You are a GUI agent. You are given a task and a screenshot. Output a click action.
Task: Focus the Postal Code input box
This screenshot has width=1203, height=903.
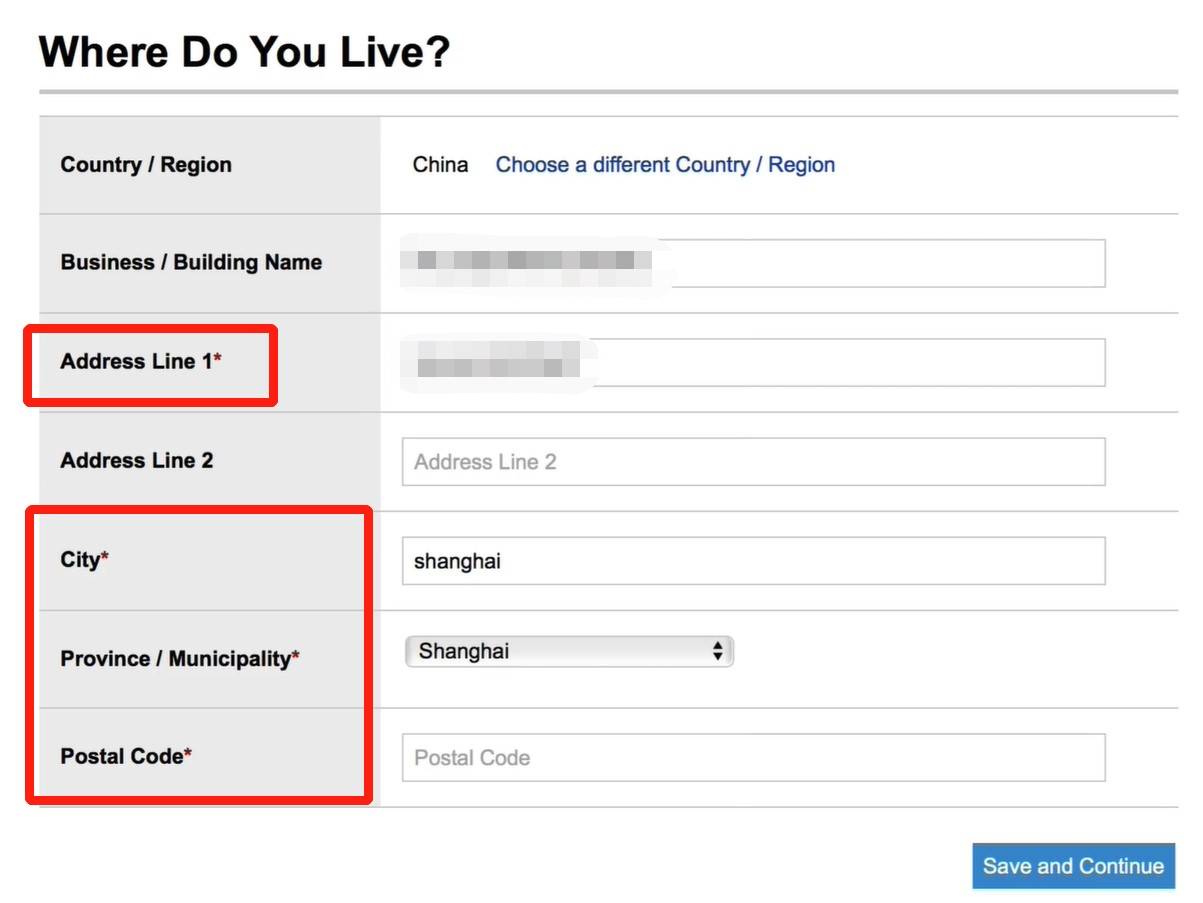753,758
